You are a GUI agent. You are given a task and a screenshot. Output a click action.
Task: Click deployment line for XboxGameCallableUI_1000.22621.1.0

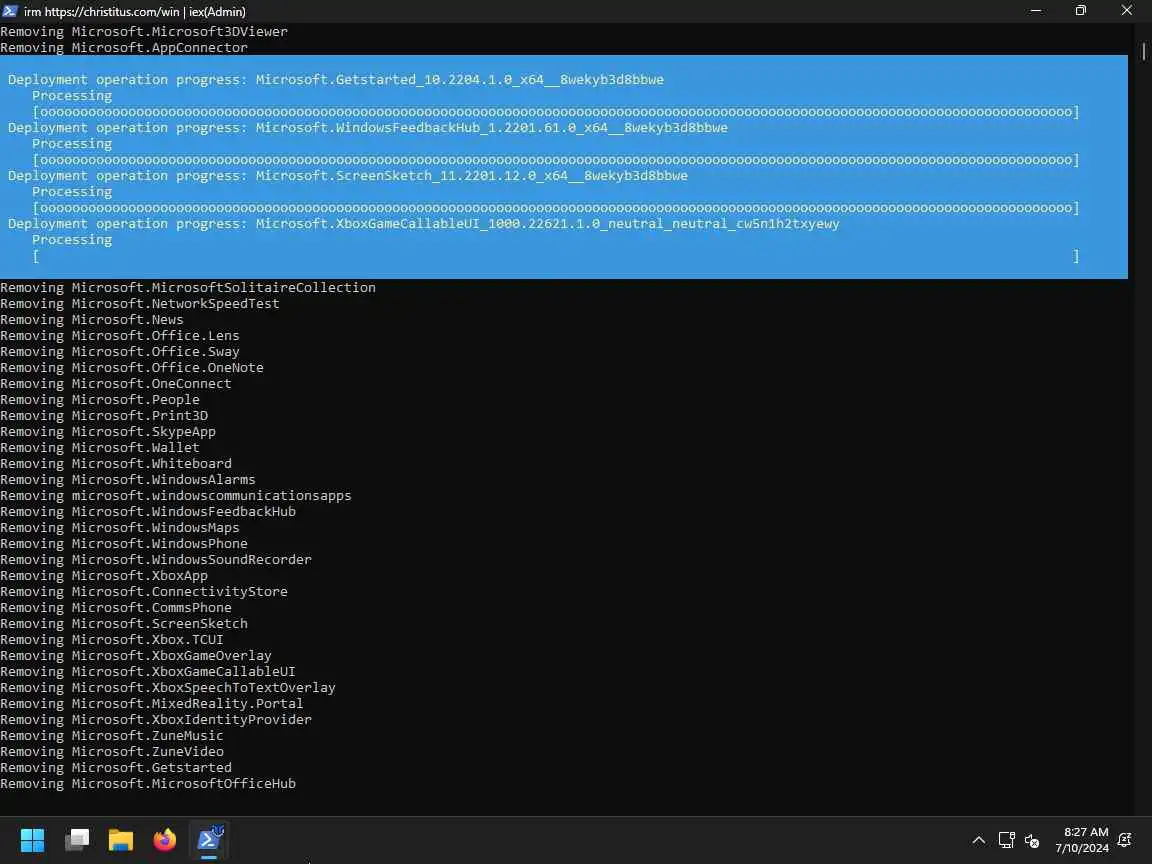(424, 223)
